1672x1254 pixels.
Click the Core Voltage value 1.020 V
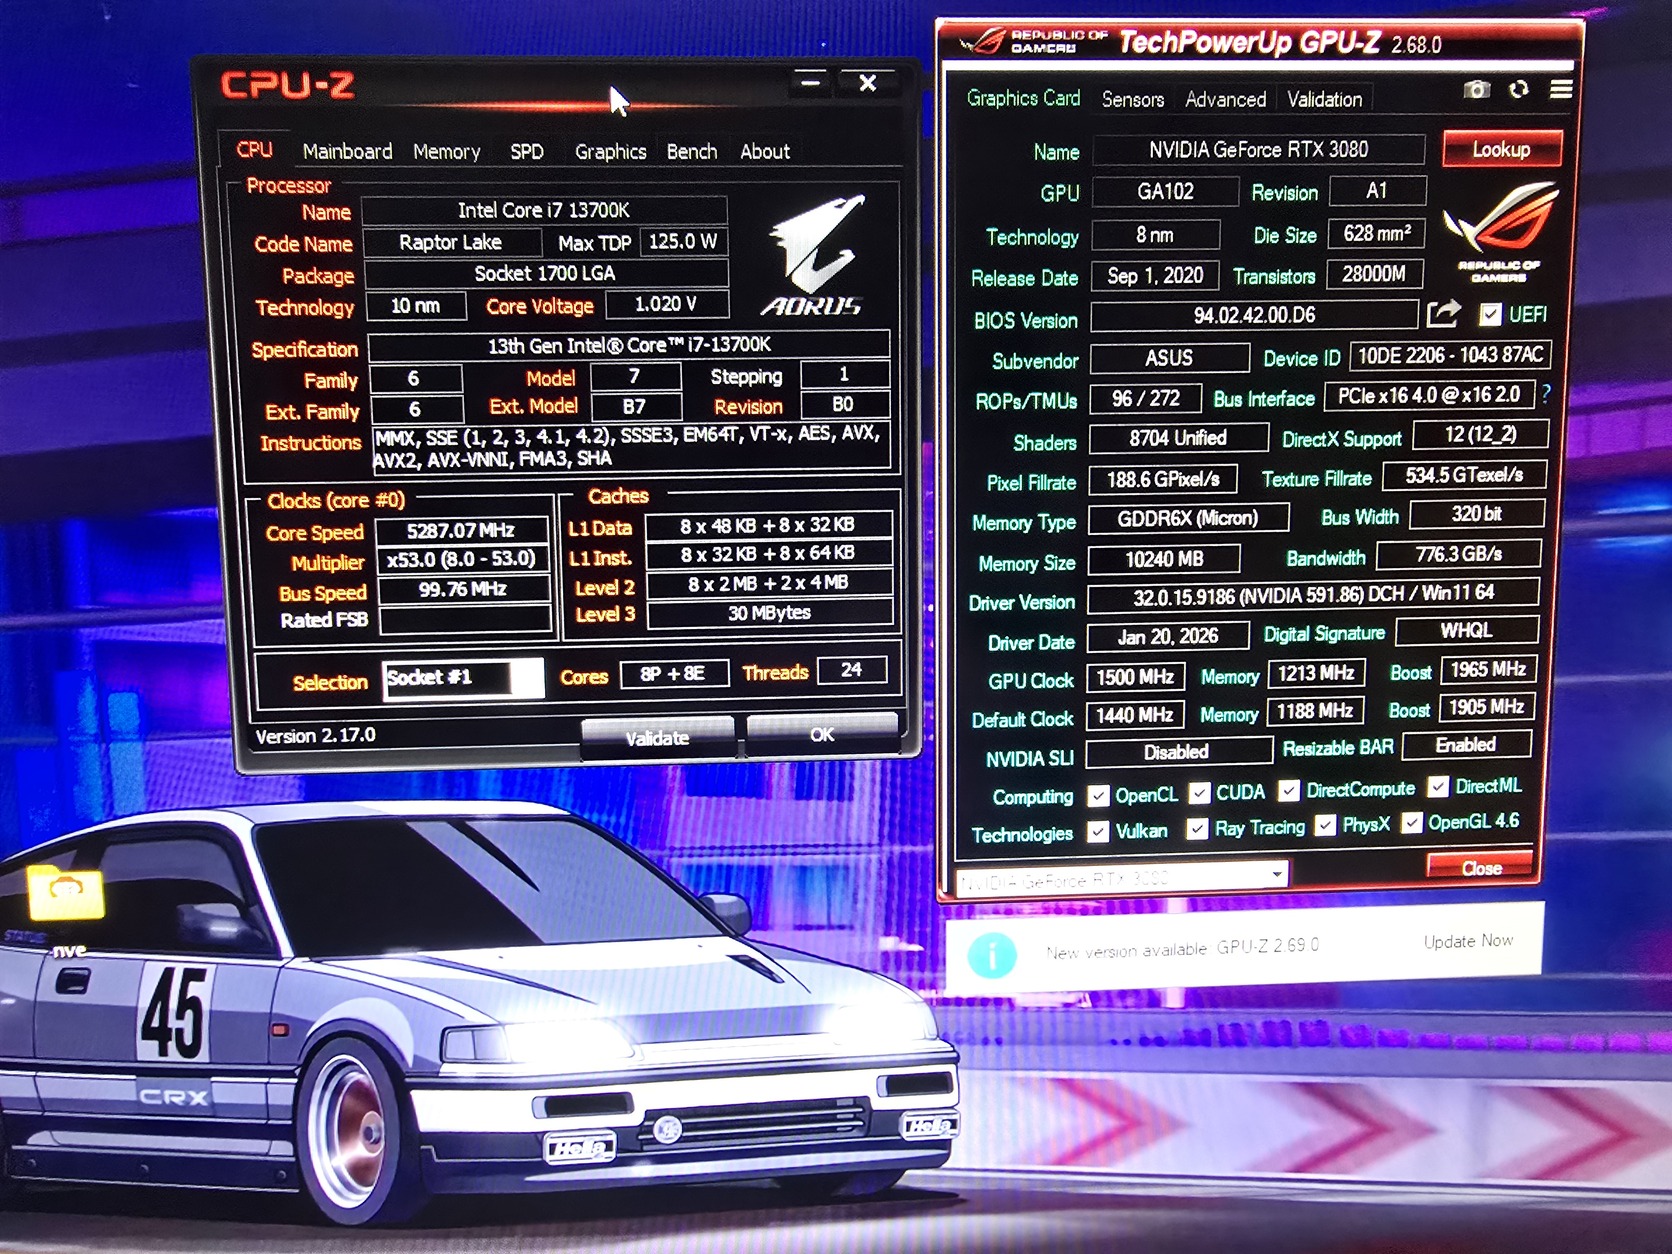click(666, 304)
